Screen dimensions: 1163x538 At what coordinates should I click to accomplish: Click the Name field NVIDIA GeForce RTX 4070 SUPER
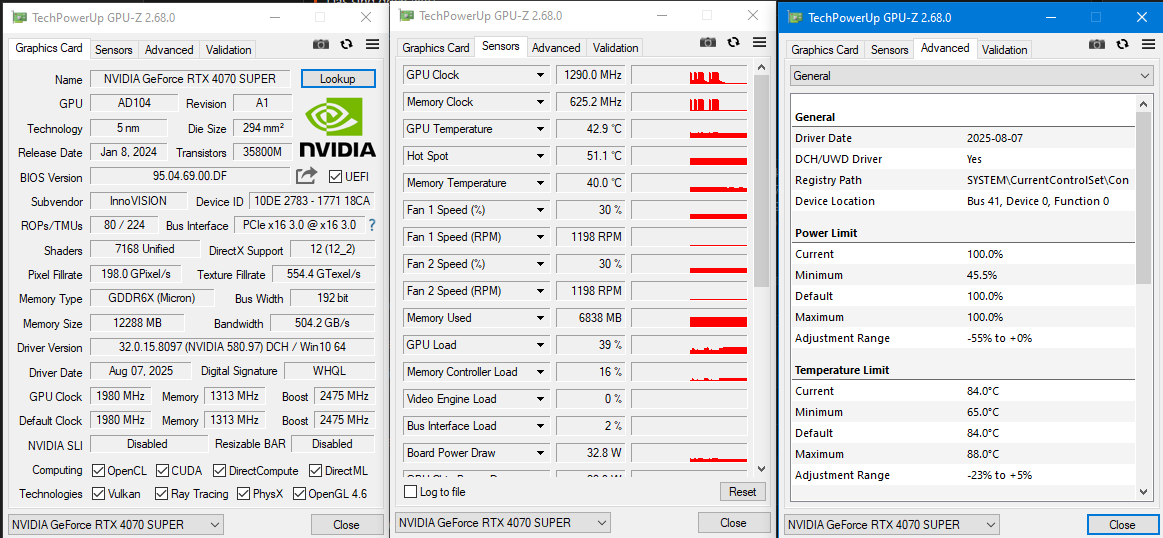pos(191,79)
